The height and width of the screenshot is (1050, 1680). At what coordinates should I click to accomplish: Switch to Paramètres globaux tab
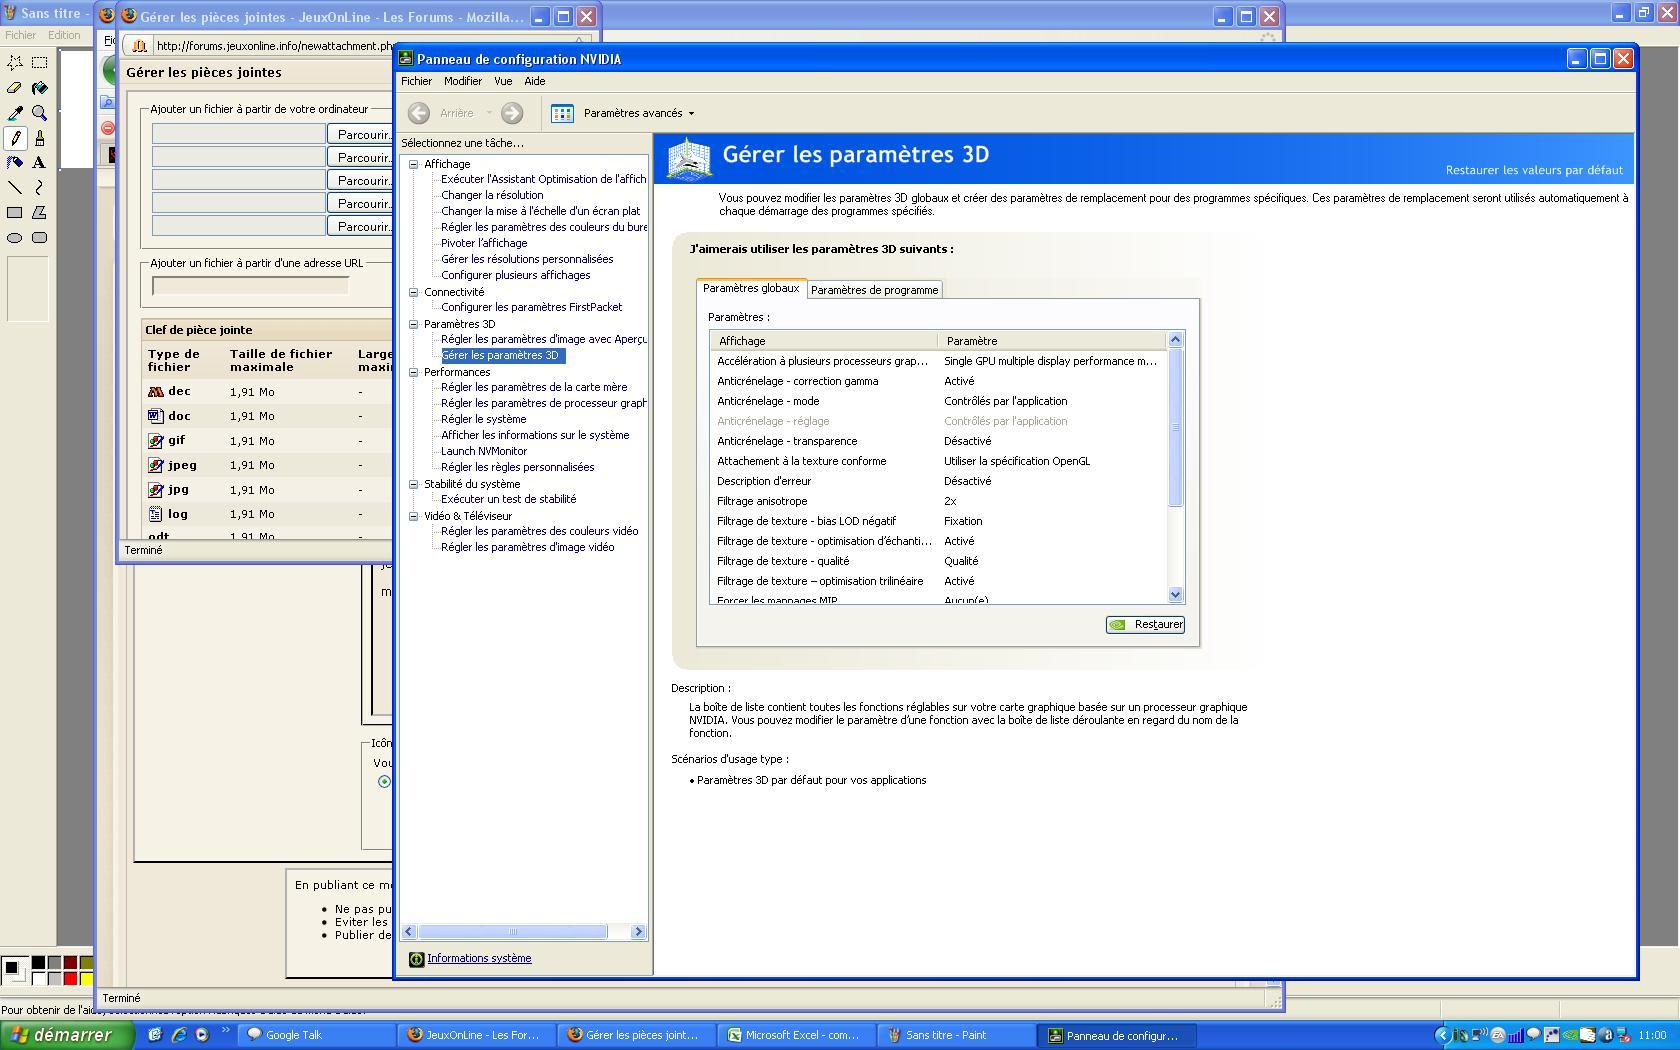[x=751, y=288]
